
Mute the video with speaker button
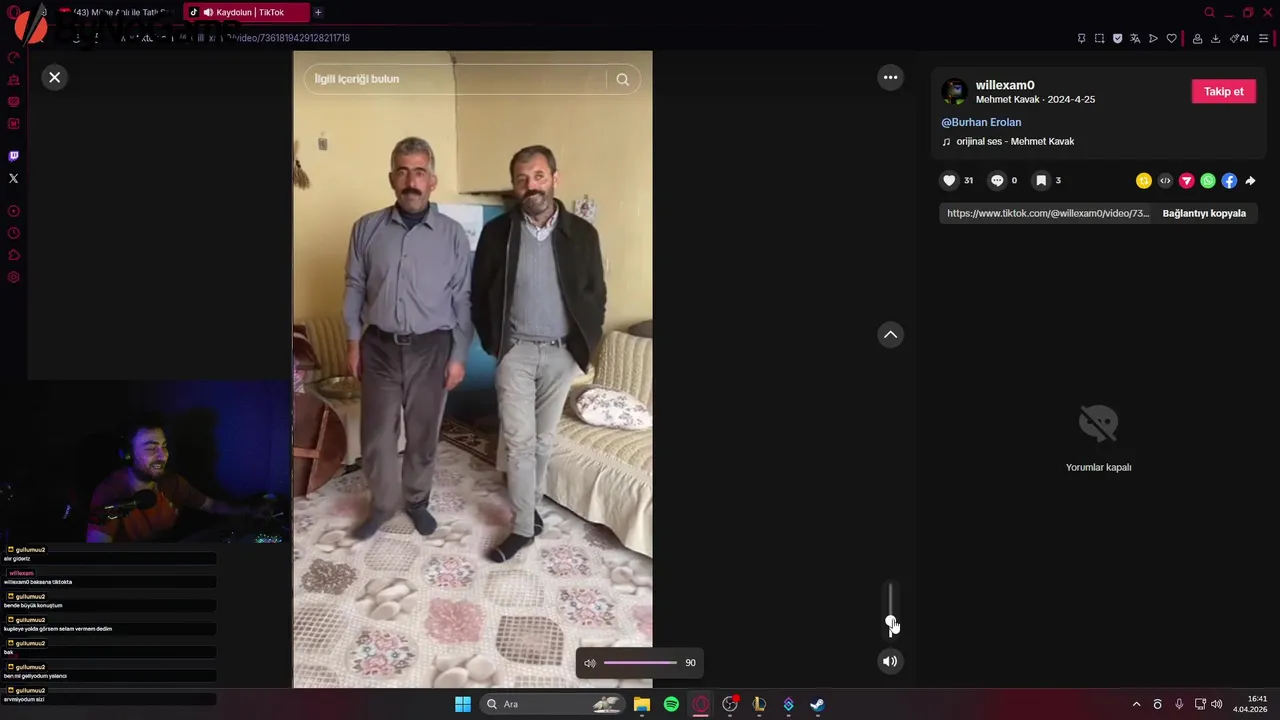coord(890,661)
